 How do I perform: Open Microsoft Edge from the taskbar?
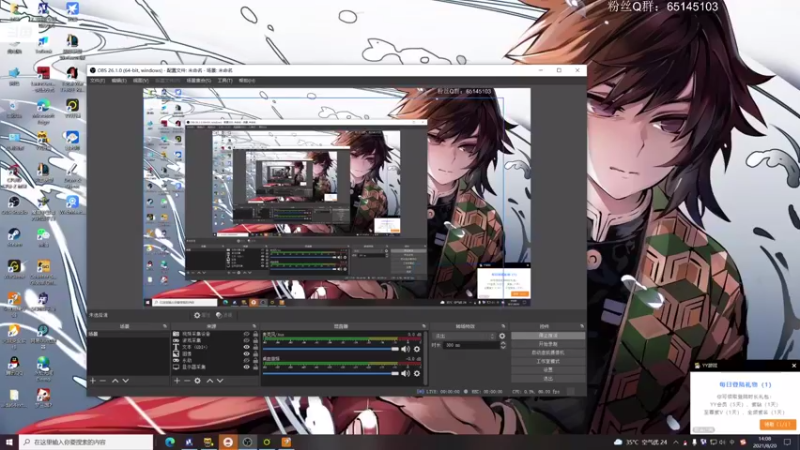coord(170,442)
